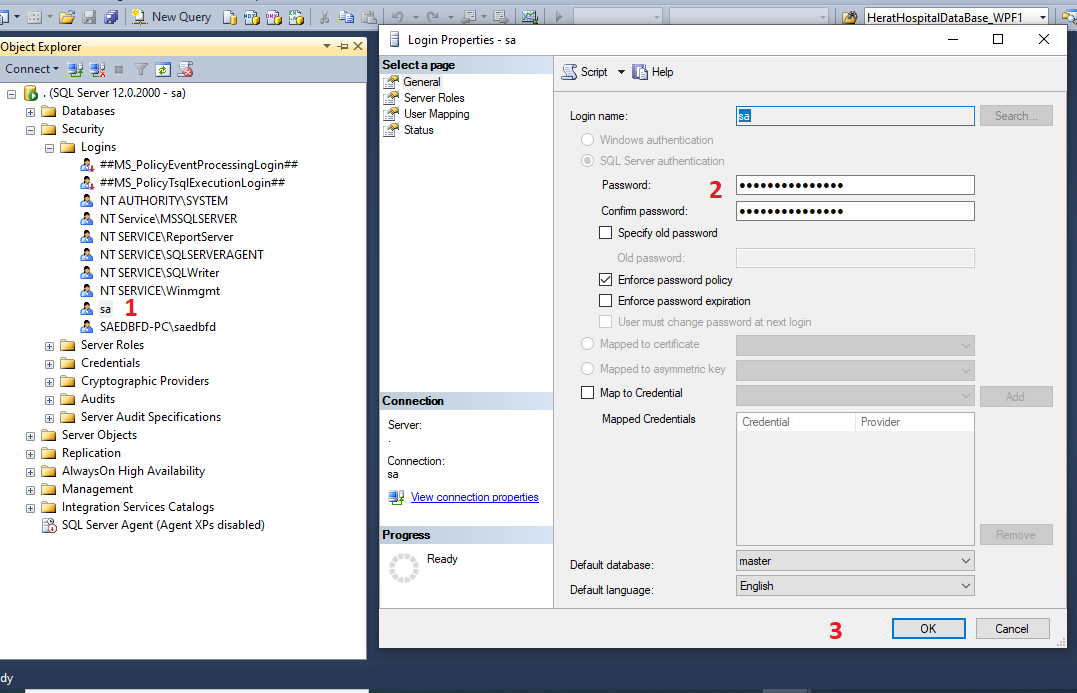Click the Redo arrow toolbar icon
Image resolution: width=1077 pixels, height=693 pixels.
coord(433,17)
